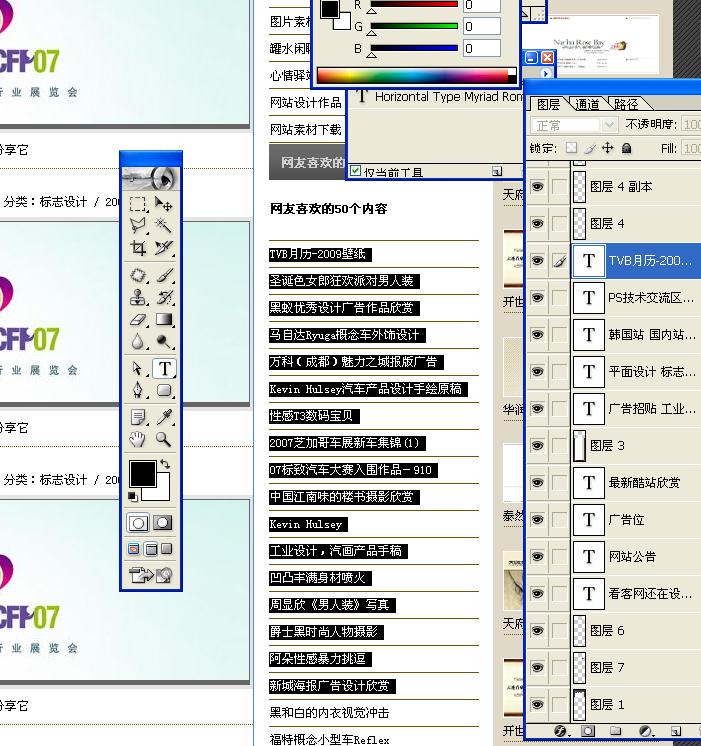Select the Dodge tool
The image size is (701, 746).
click(164, 341)
